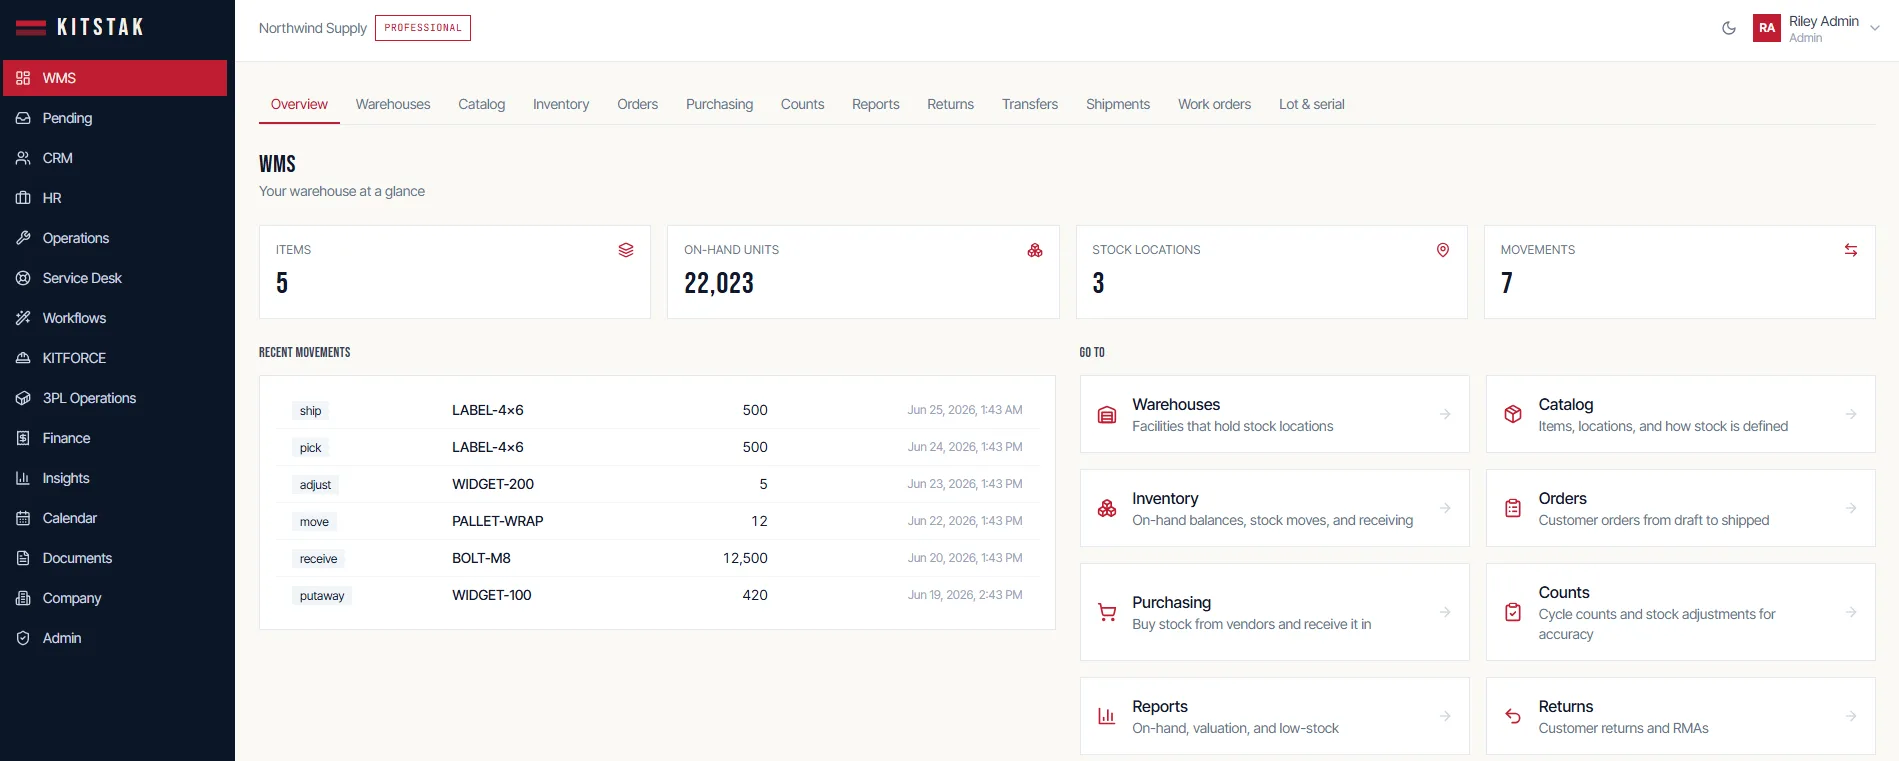Click the 22,023 on-hand units value

click(719, 284)
